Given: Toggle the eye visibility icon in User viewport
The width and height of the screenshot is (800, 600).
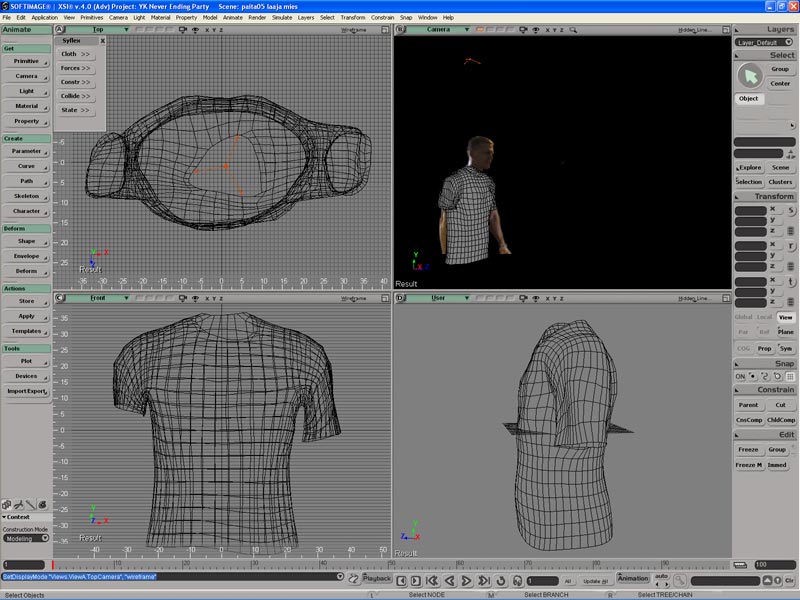Looking at the screenshot, I should click(536, 298).
